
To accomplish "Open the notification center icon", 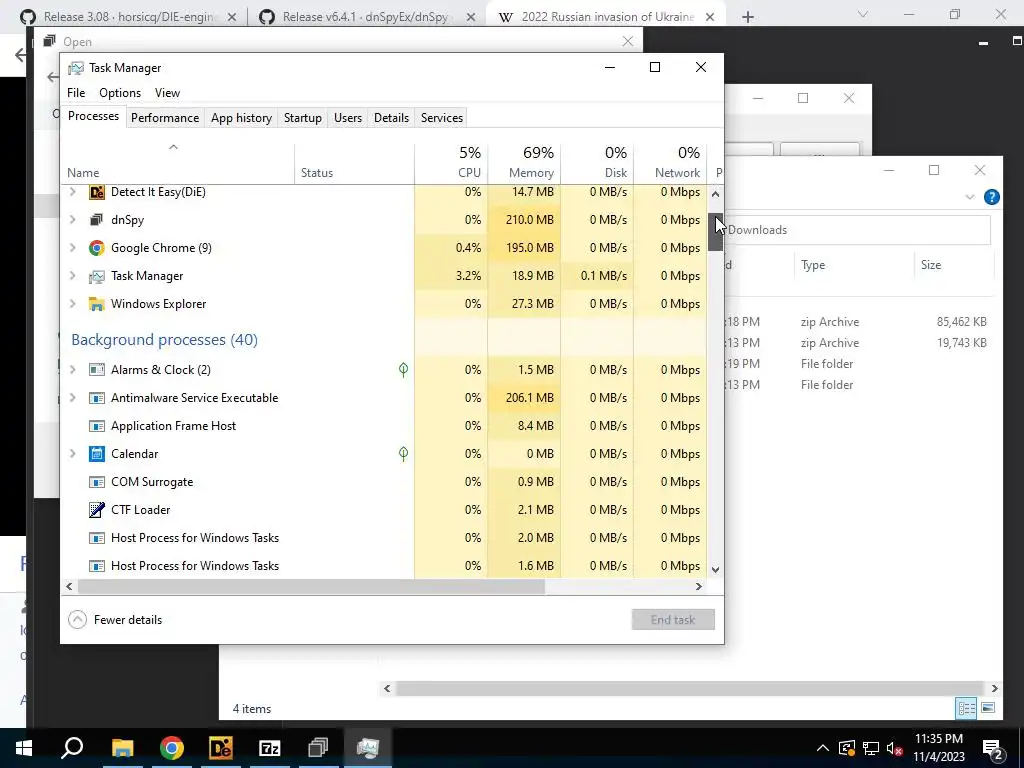I will pyautogui.click(x=993, y=748).
